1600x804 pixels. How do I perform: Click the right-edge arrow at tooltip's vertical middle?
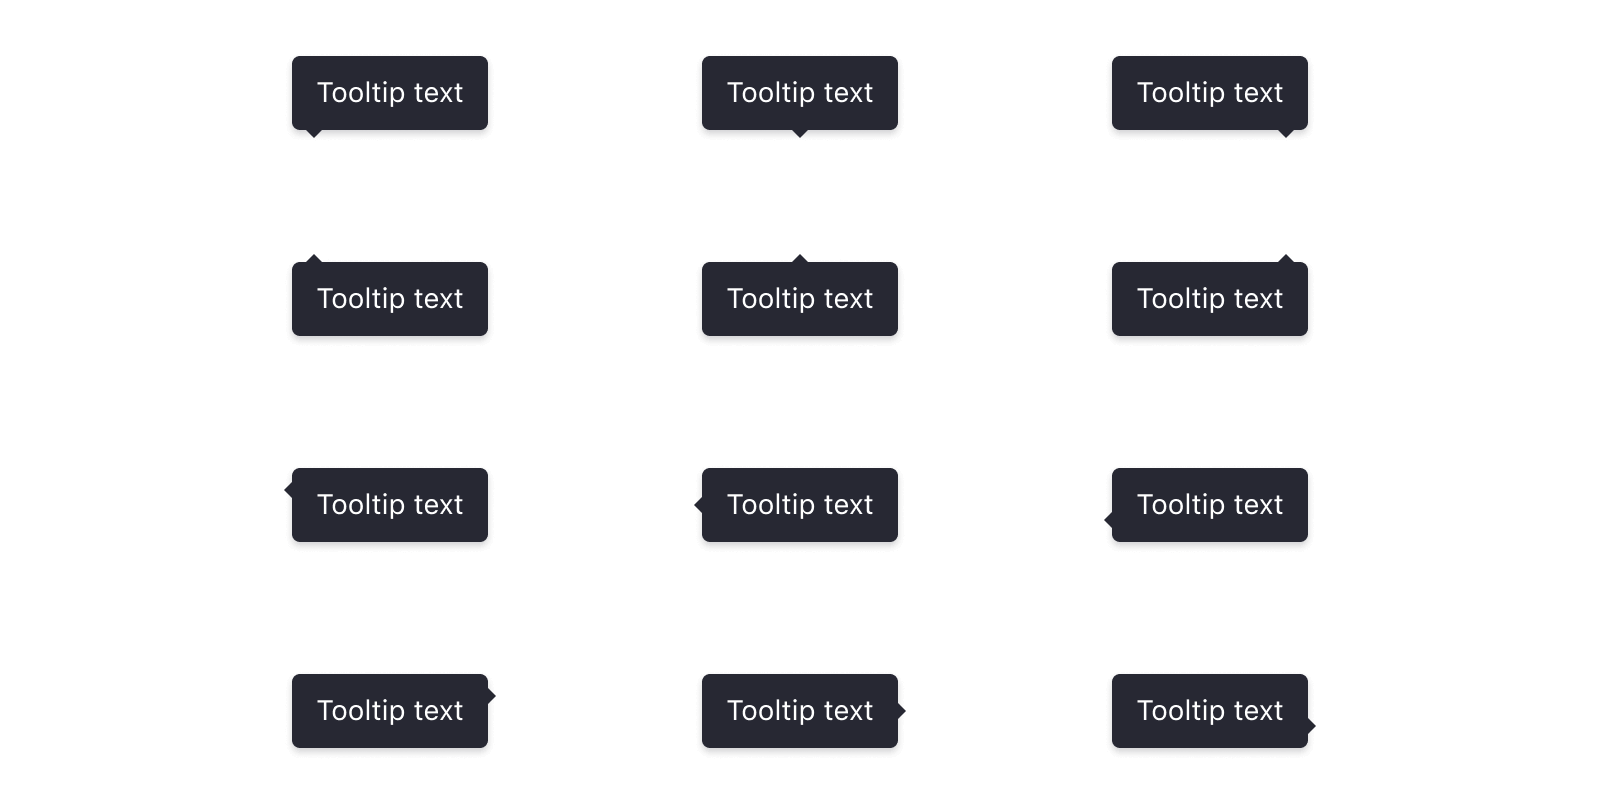pyautogui.click(x=904, y=711)
